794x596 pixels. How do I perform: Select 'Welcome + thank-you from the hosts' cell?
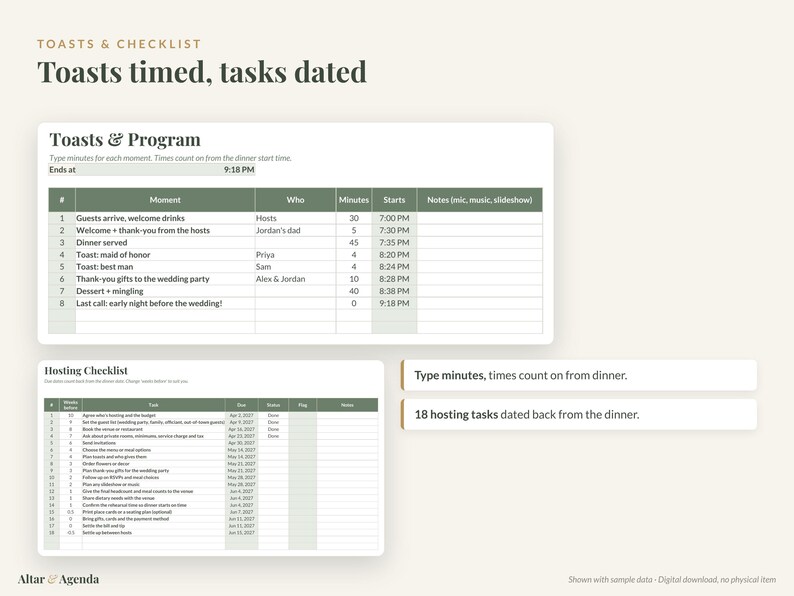coord(165,230)
